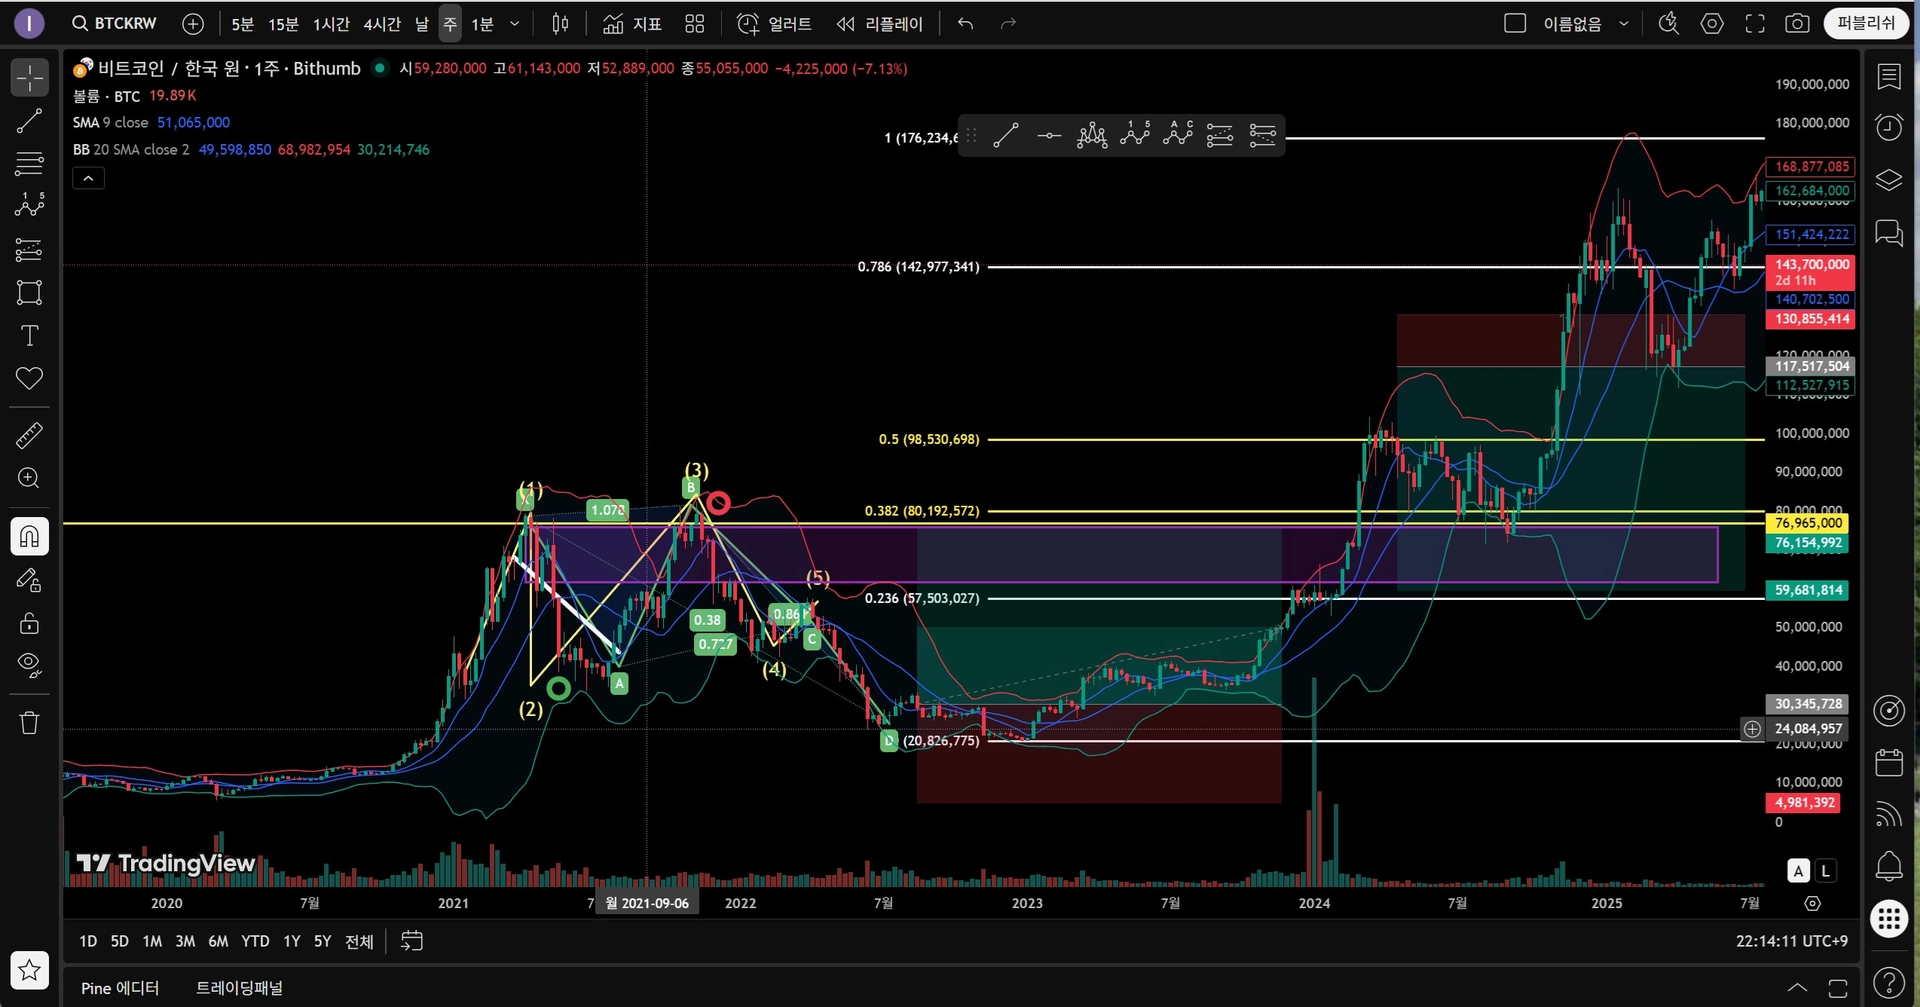This screenshot has width=1920, height=1007.
Task: Toggle bar replay mode 리플레이
Action: point(880,24)
